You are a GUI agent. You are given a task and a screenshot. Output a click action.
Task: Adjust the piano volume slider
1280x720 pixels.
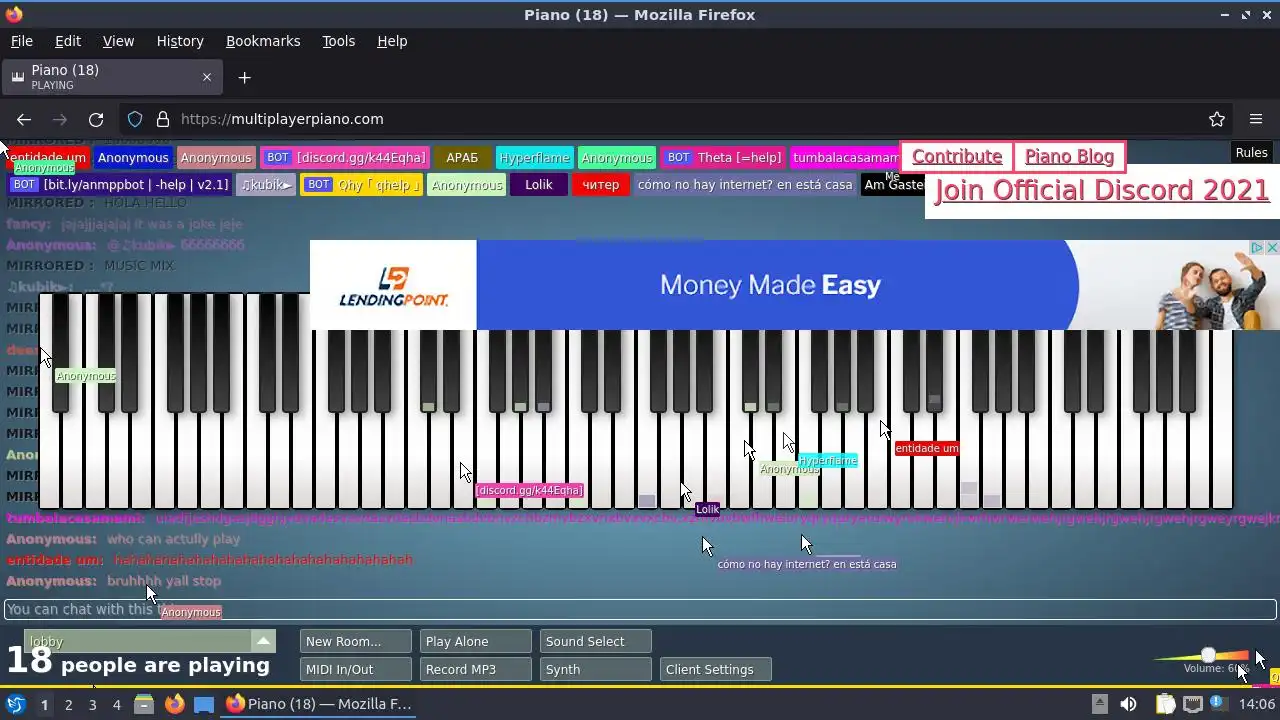coord(1208,656)
